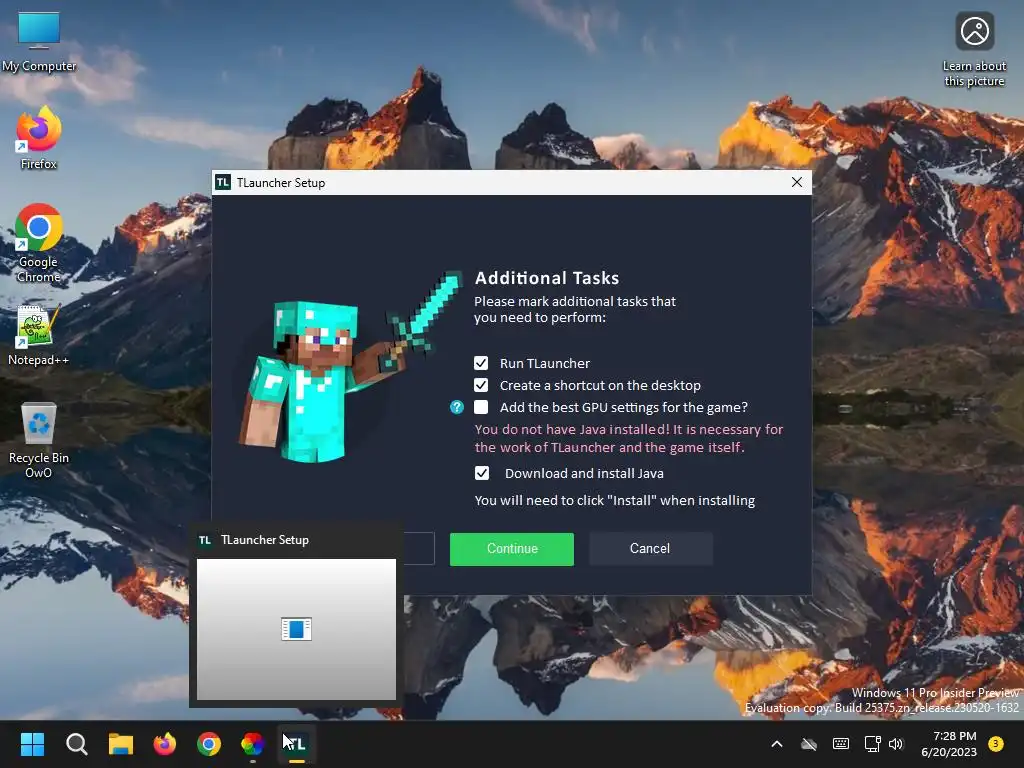This screenshot has height=768, width=1024.
Task: Open the clock showing 7:28 PM
Action: 949,744
